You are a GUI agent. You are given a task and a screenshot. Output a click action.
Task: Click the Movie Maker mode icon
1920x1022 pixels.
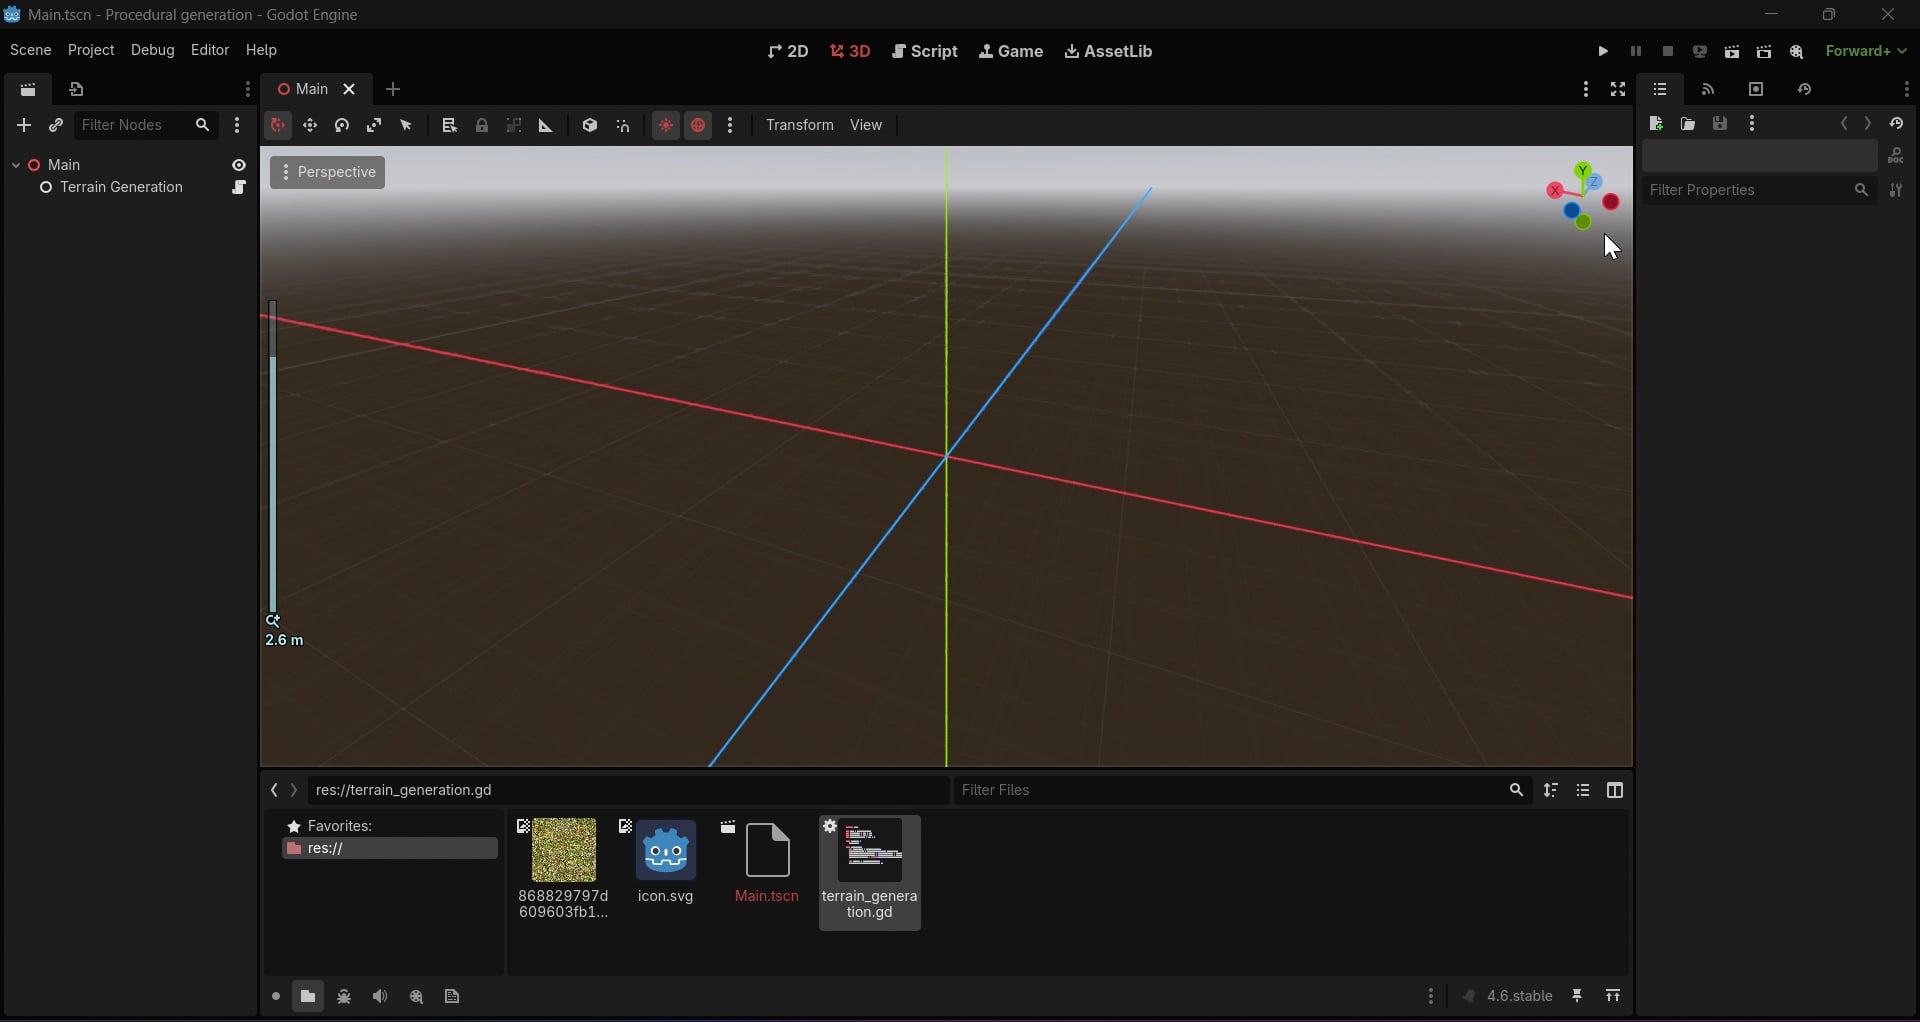(1797, 52)
